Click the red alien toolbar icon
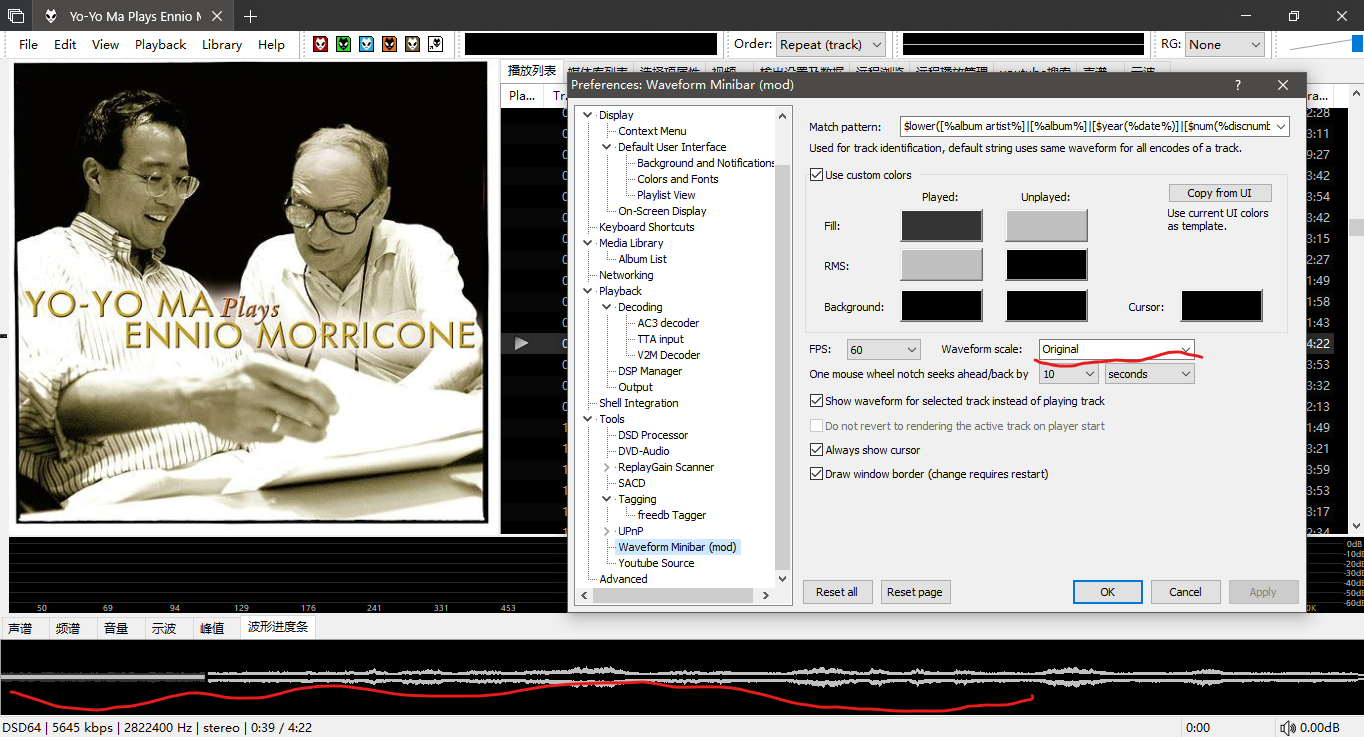1364x737 pixels. tap(320, 44)
